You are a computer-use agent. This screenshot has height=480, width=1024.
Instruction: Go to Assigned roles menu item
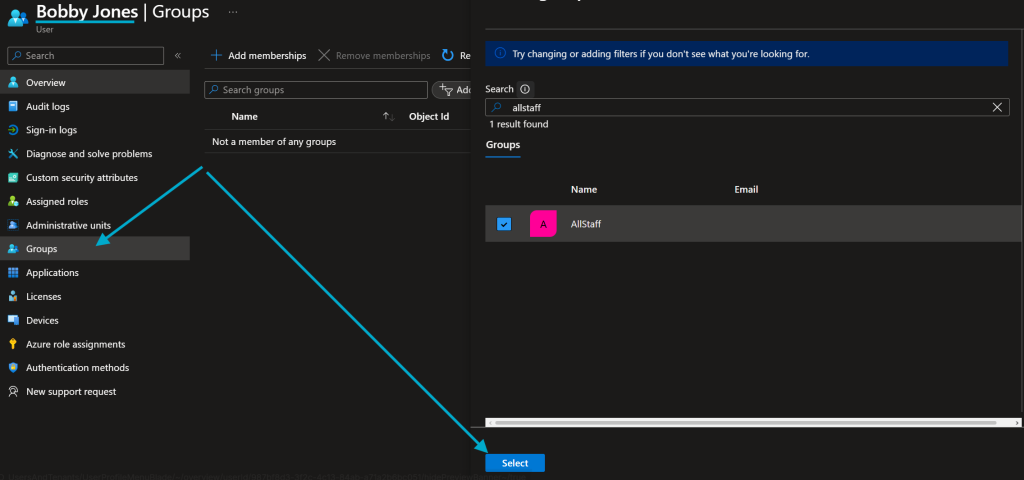[x=57, y=201]
